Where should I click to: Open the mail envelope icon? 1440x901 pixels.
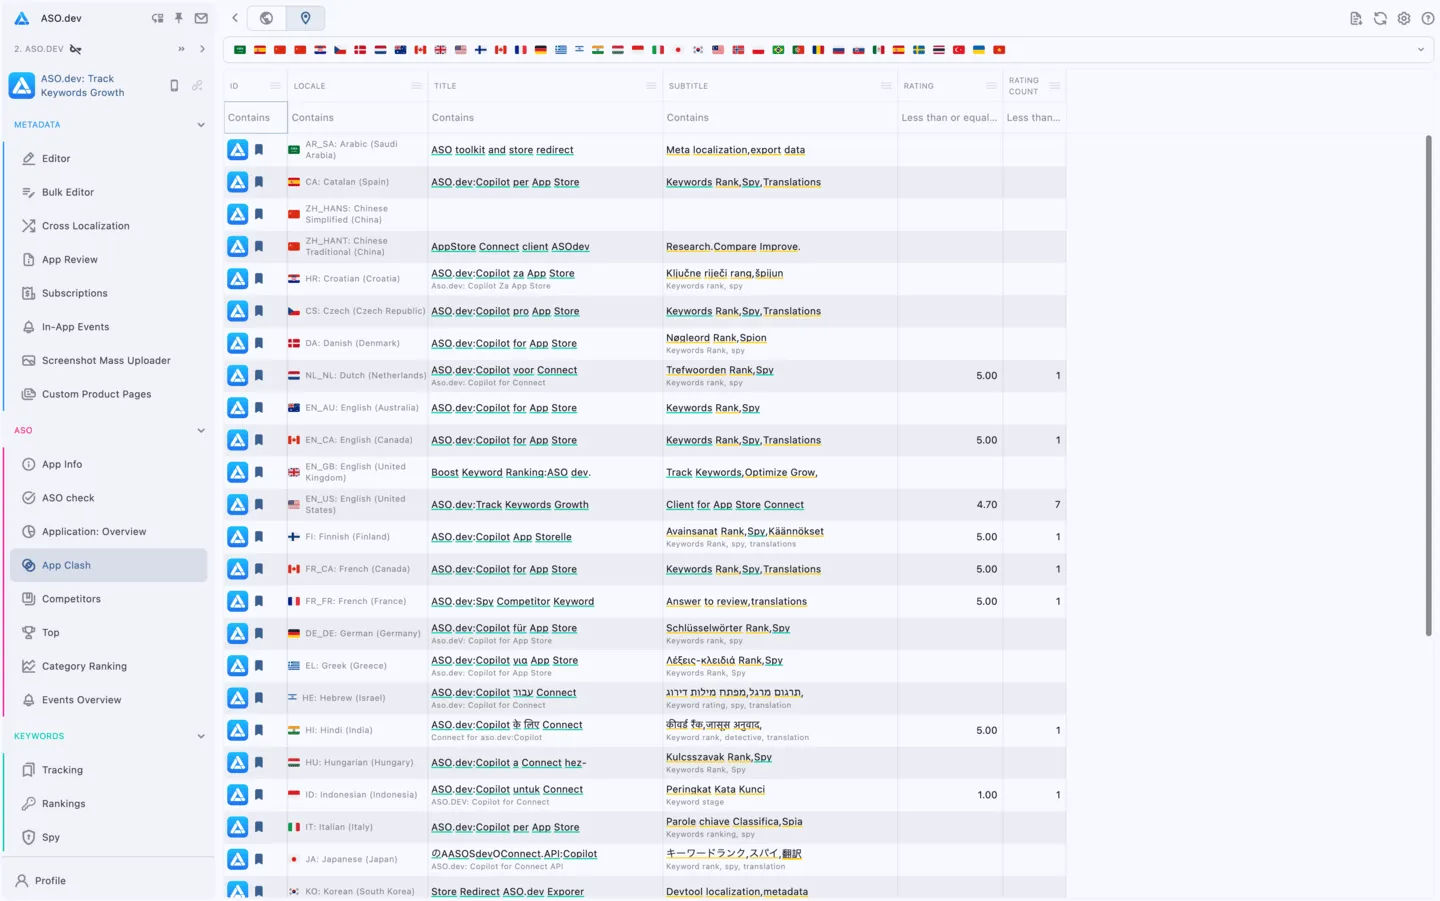click(201, 18)
